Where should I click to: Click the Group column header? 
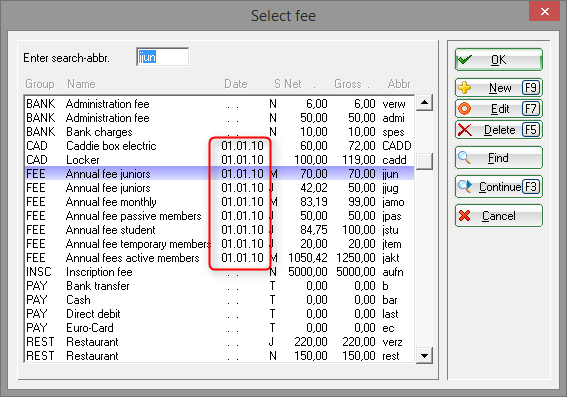point(39,84)
